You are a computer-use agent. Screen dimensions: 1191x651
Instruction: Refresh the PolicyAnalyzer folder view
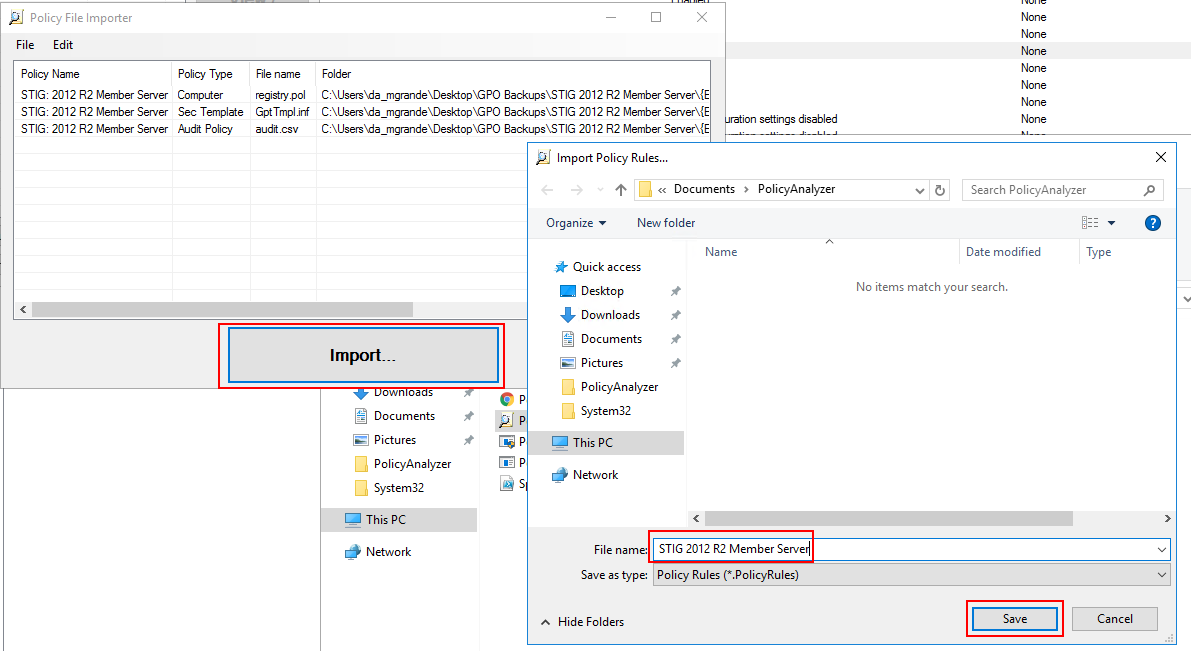pos(941,189)
